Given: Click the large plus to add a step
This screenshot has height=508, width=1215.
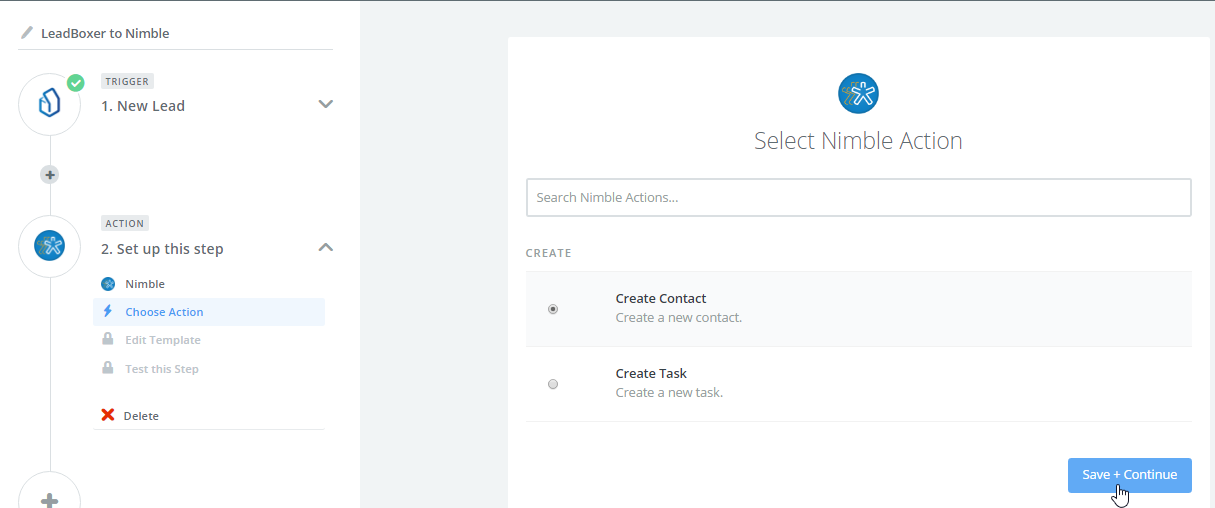Looking at the screenshot, I should pyautogui.click(x=49, y=498).
